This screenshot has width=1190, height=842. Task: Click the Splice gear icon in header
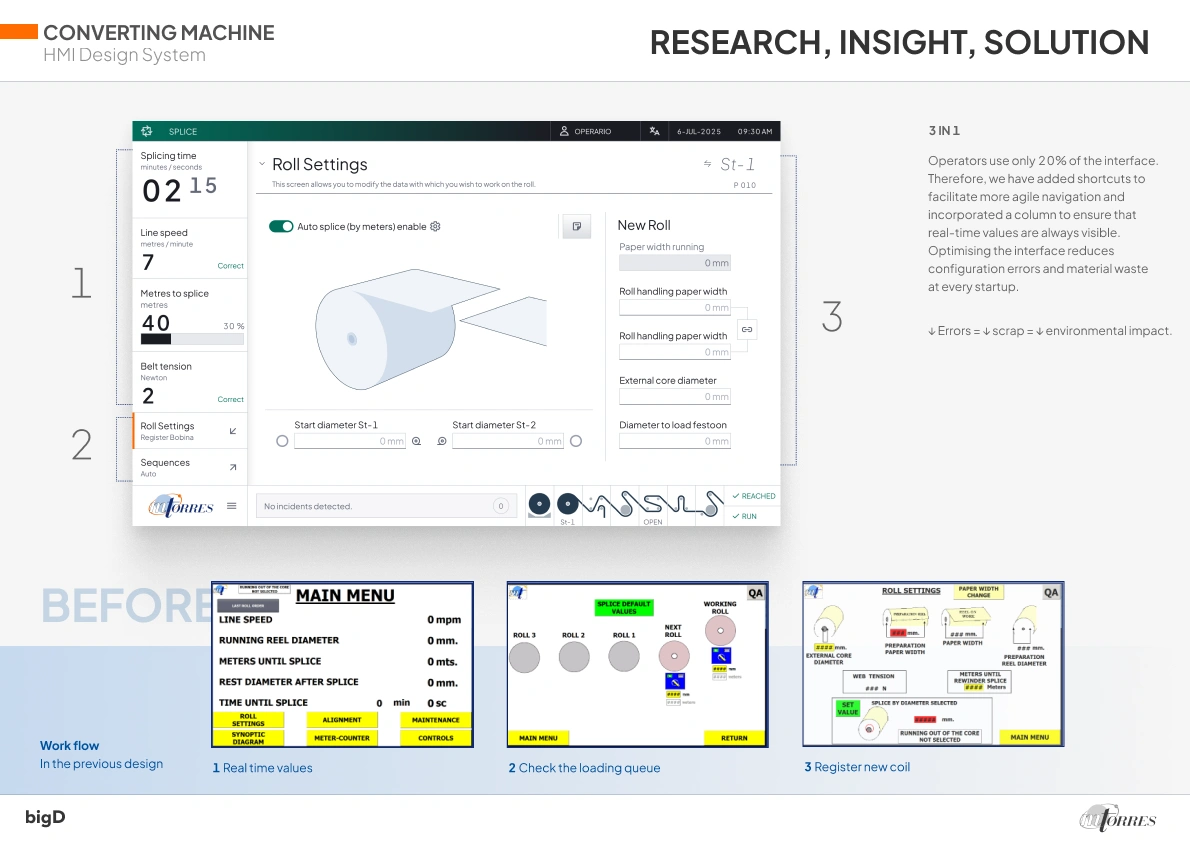tap(147, 132)
